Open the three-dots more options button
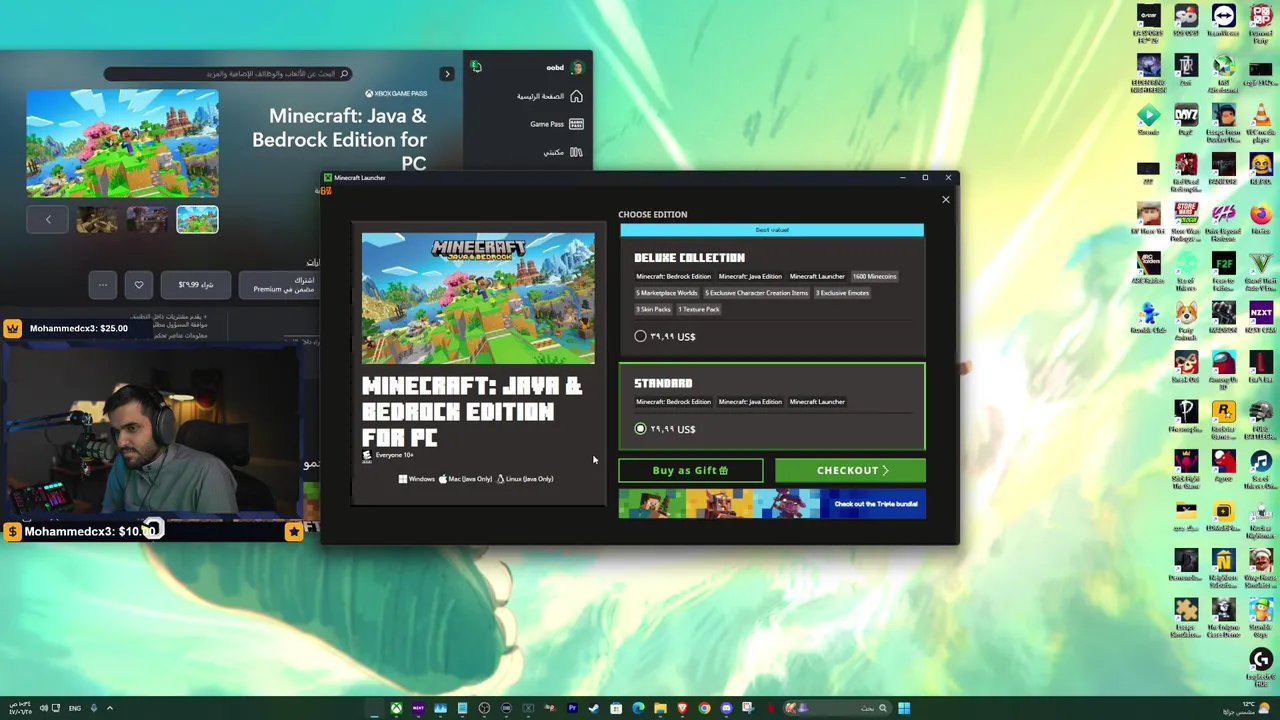This screenshot has height=720, width=1280. pyautogui.click(x=102, y=285)
